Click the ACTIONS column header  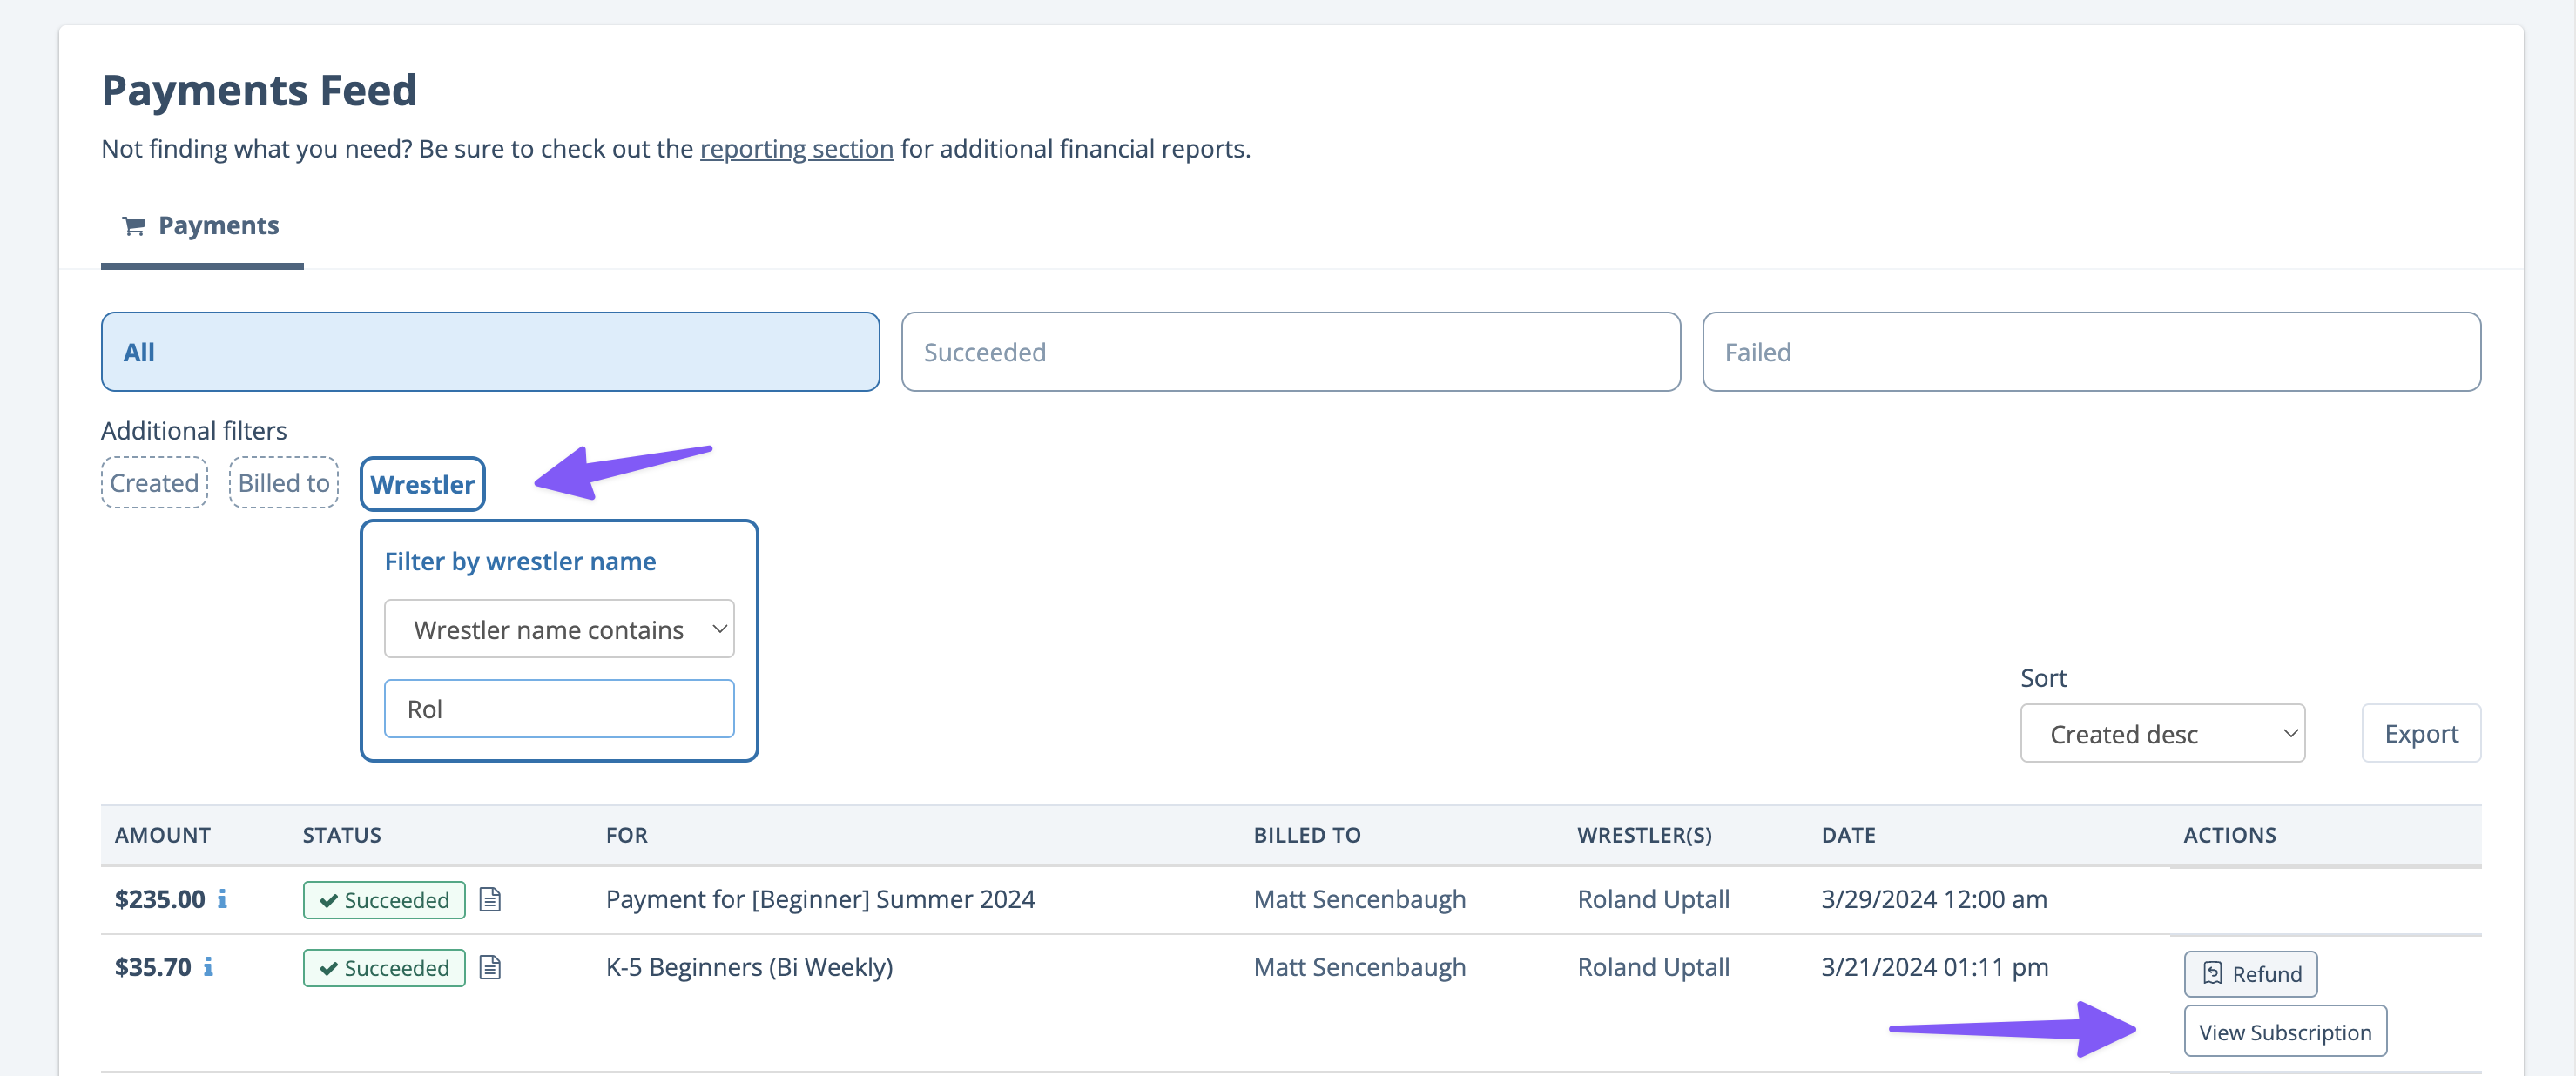(2230, 835)
